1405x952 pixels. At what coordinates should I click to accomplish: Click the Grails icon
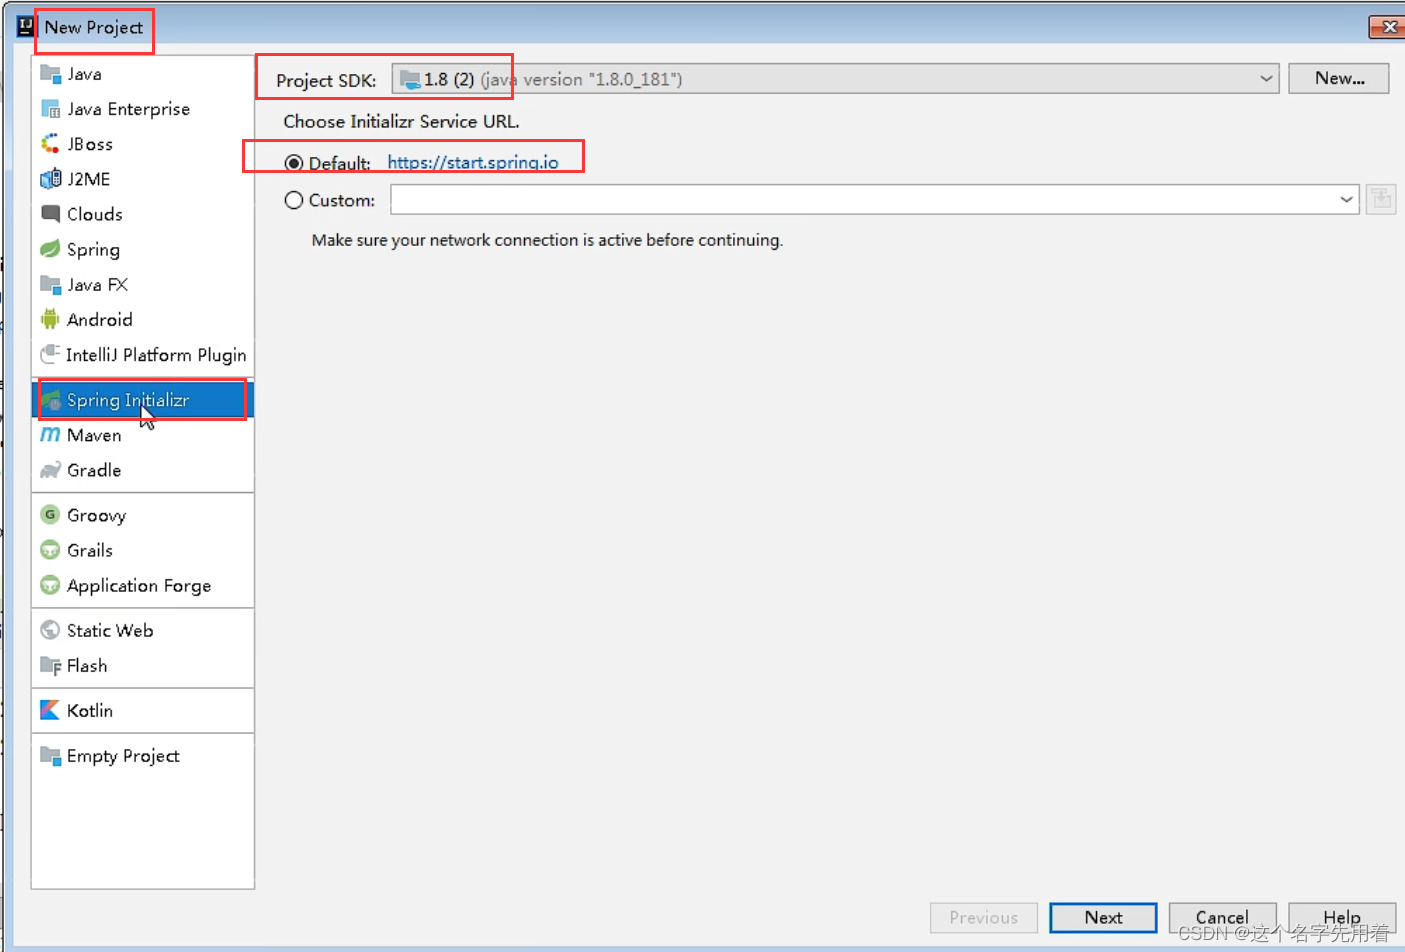(x=50, y=550)
